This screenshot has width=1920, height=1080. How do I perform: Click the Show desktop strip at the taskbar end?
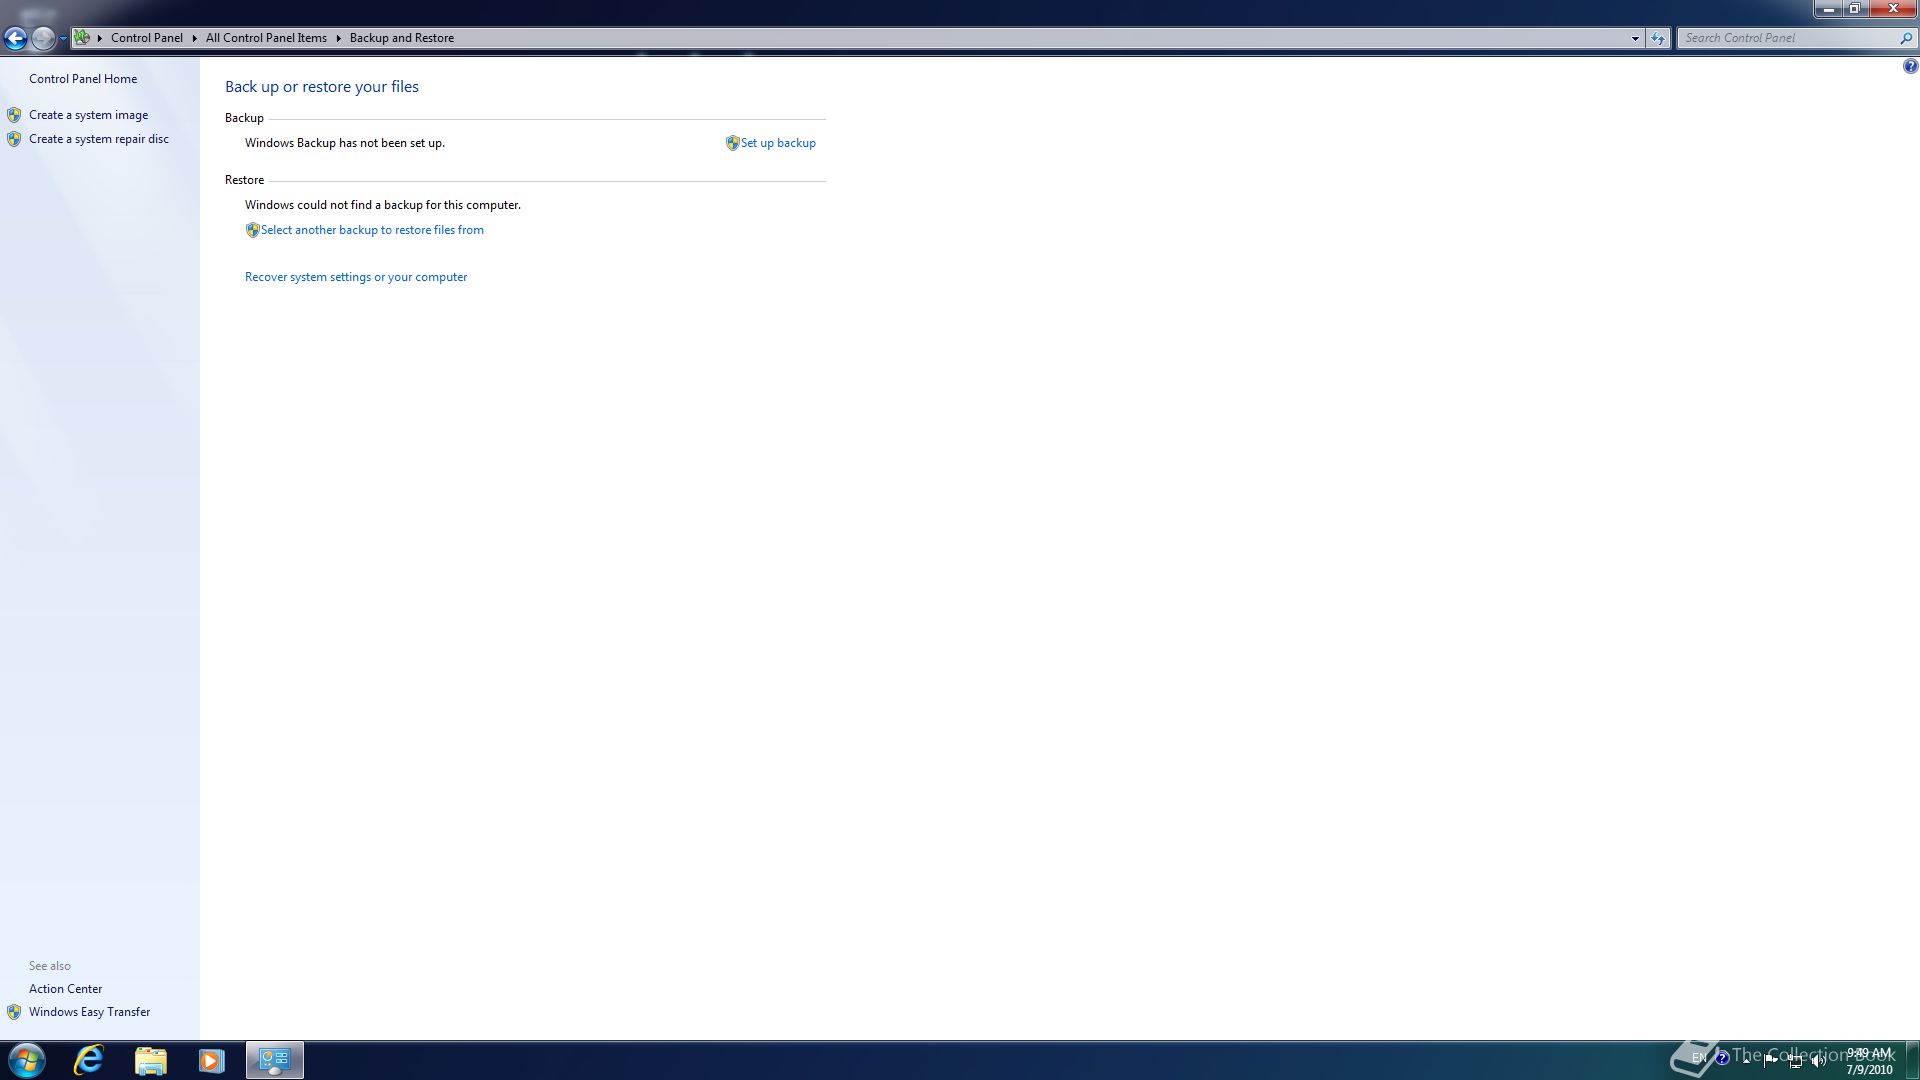coord(1913,1060)
